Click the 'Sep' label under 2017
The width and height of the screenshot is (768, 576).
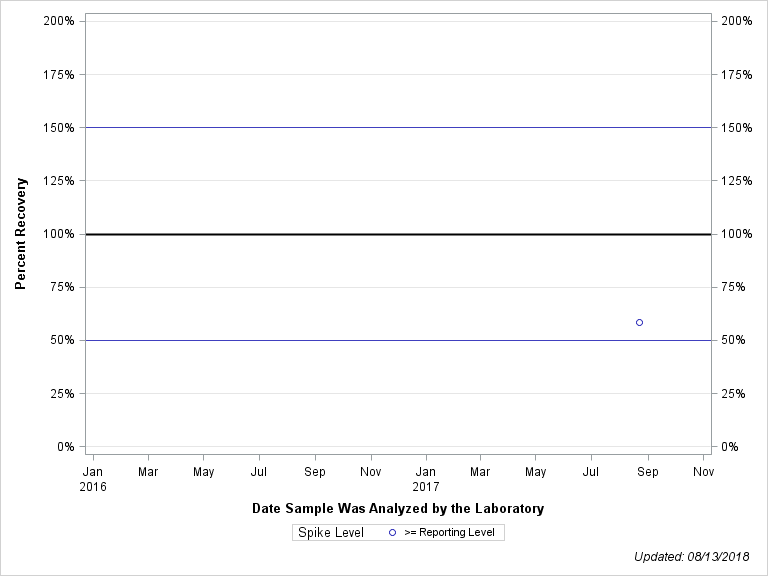point(648,472)
